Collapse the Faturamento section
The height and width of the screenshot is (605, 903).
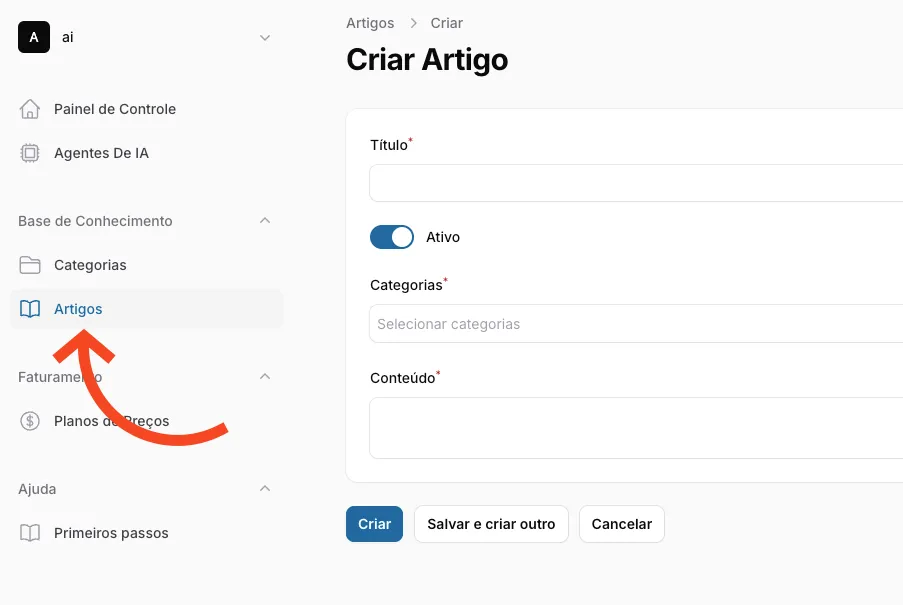coord(265,377)
